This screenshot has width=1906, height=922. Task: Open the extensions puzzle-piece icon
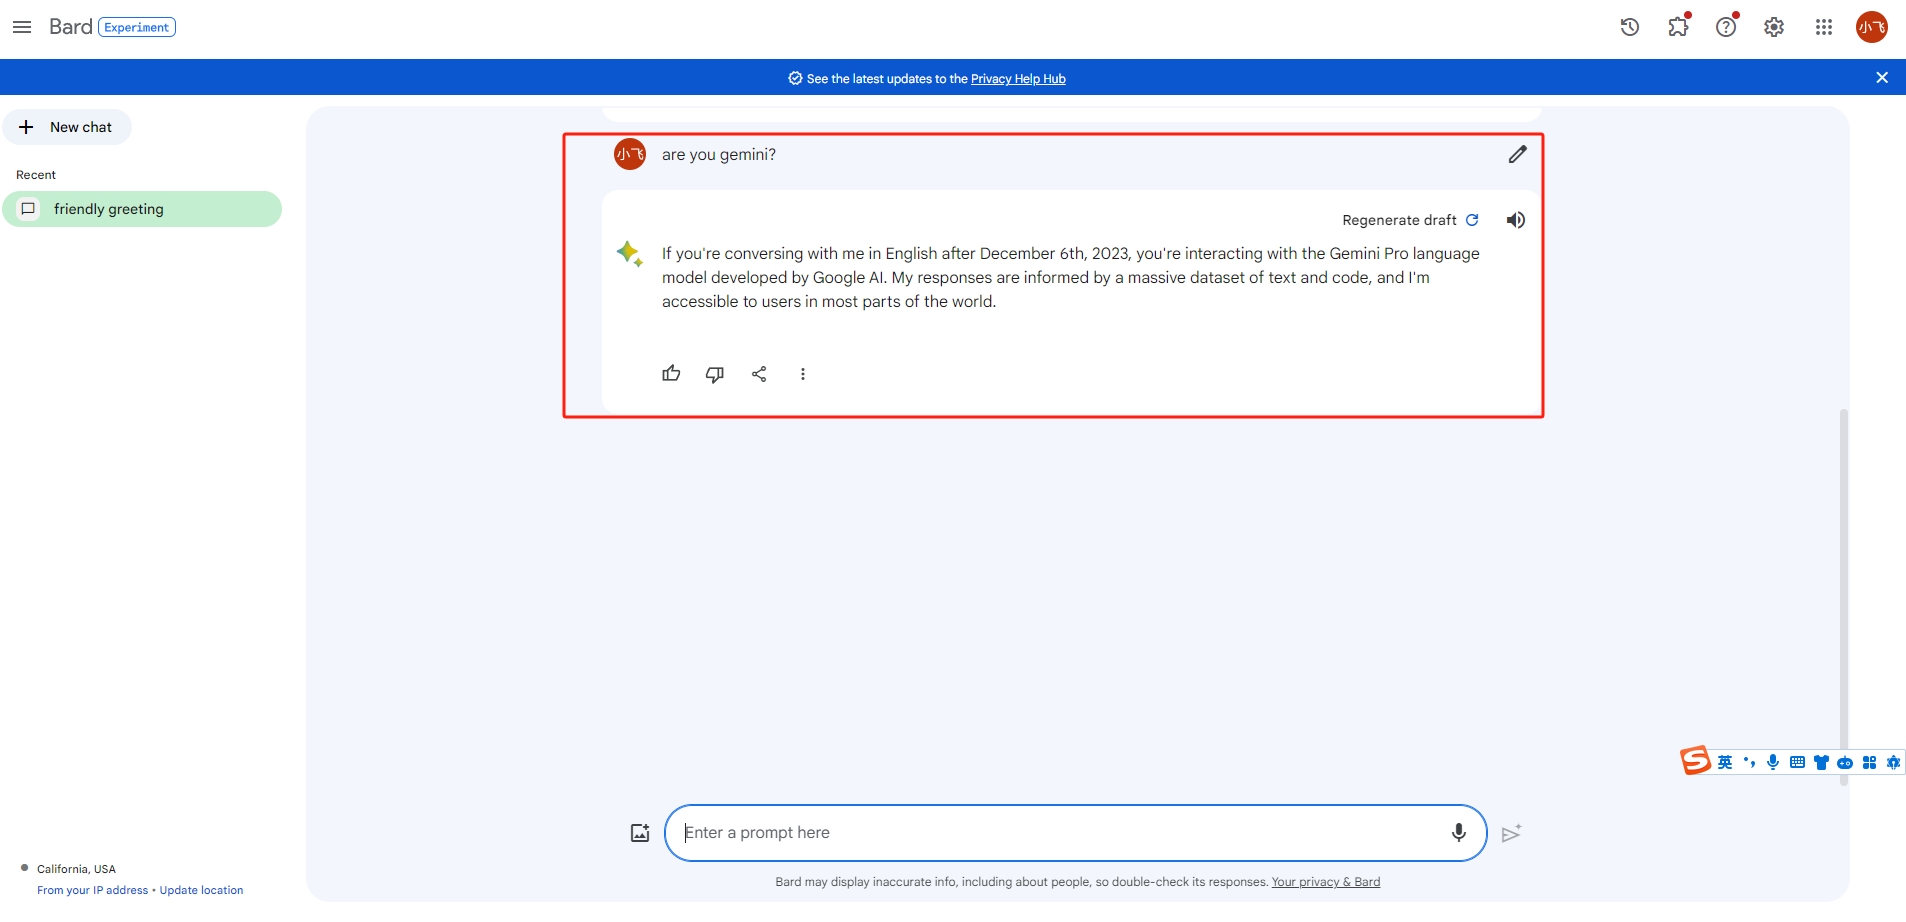(1678, 27)
